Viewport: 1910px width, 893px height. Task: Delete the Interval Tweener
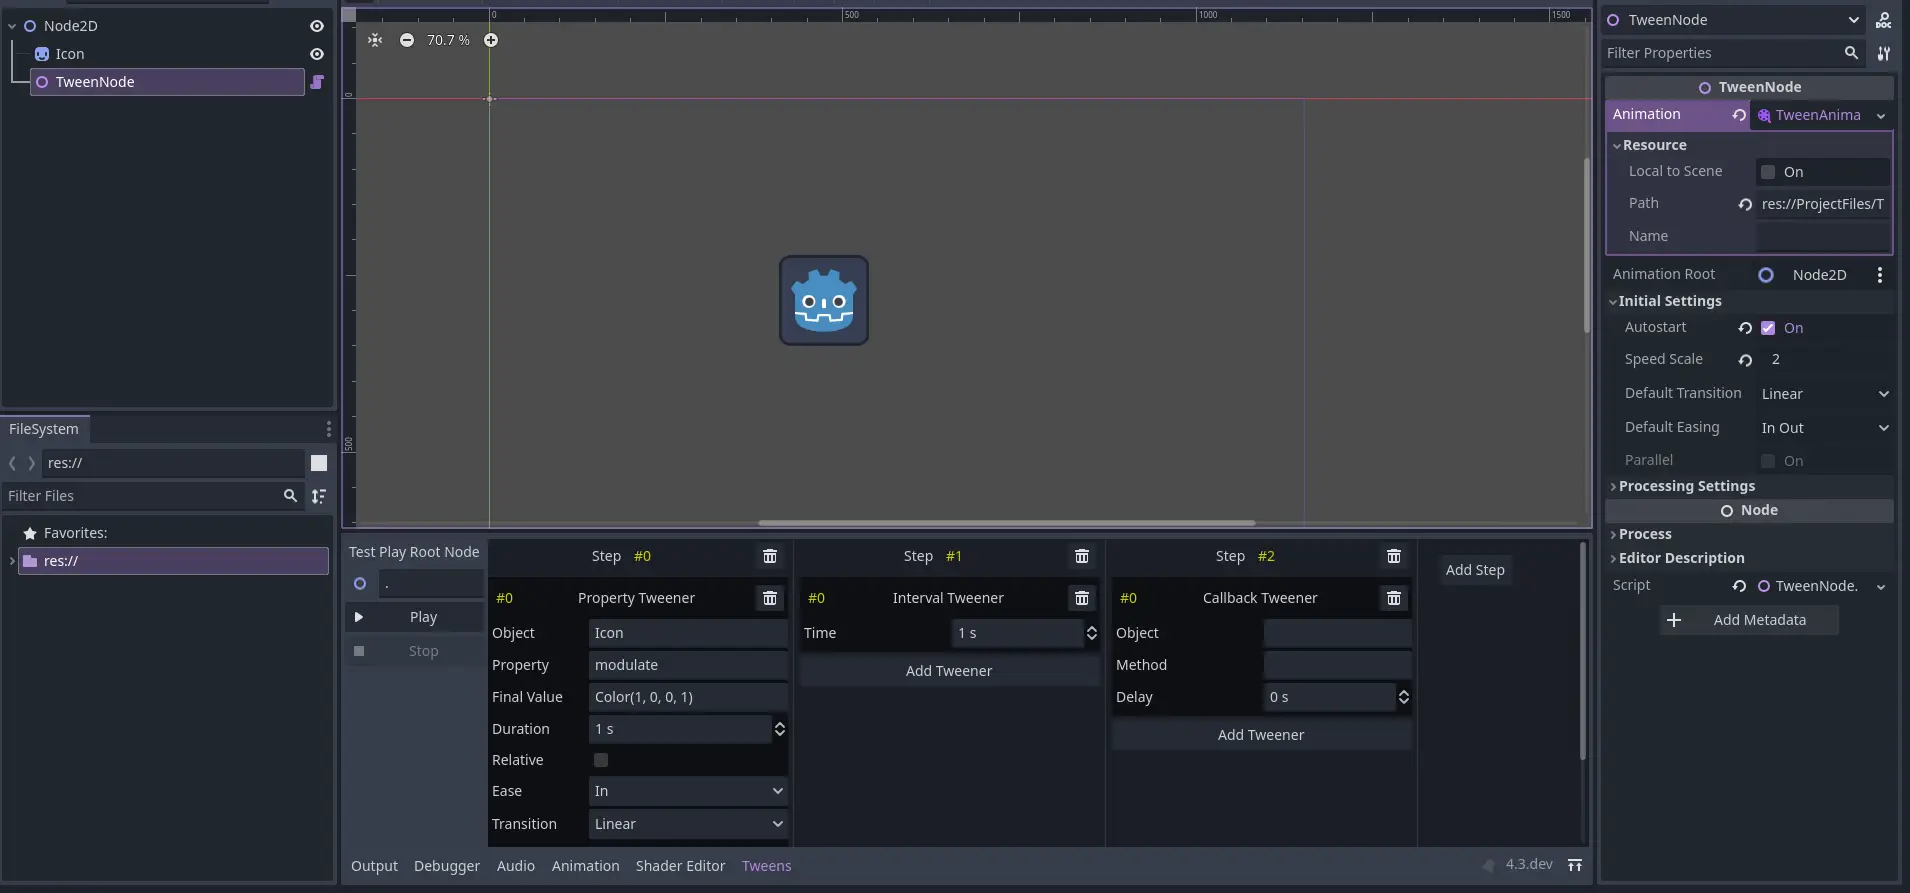click(x=1082, y=598)
